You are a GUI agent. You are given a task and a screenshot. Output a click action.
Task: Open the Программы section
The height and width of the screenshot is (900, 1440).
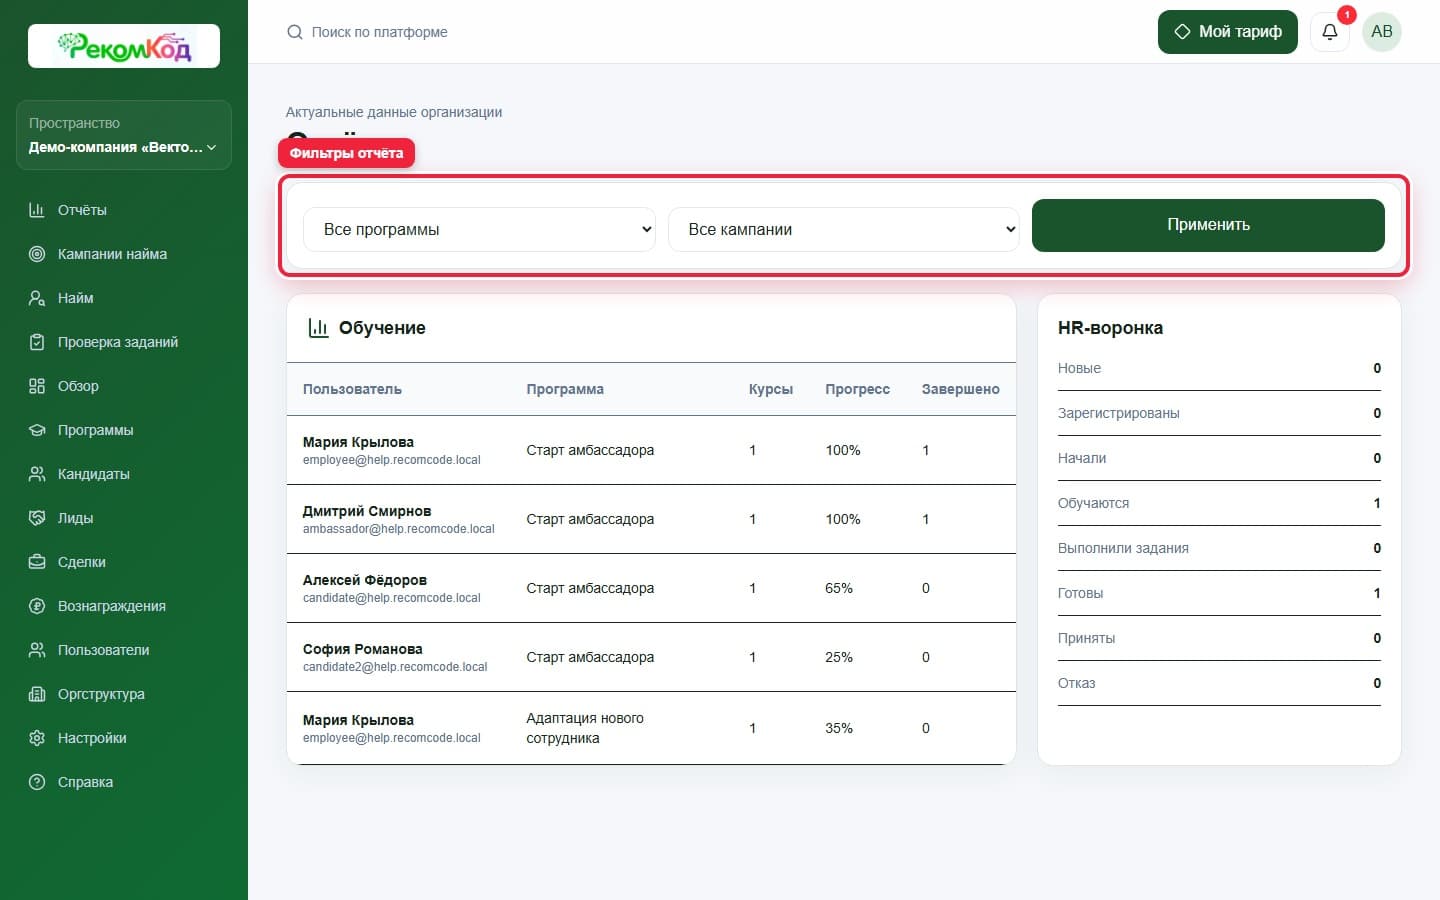(x=124, y=430)
